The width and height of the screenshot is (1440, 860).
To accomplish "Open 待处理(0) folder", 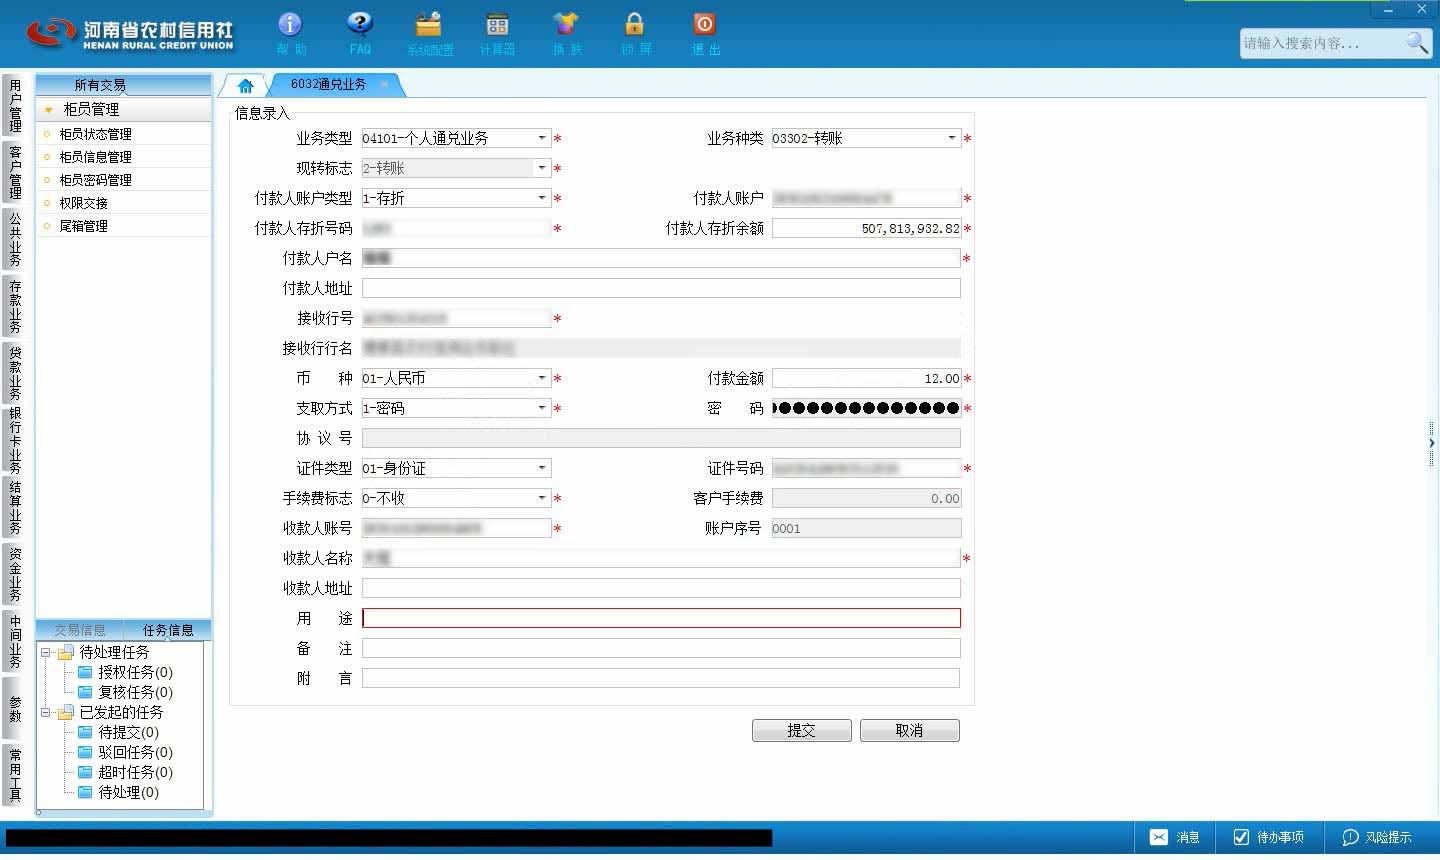I will pos(118,792).
